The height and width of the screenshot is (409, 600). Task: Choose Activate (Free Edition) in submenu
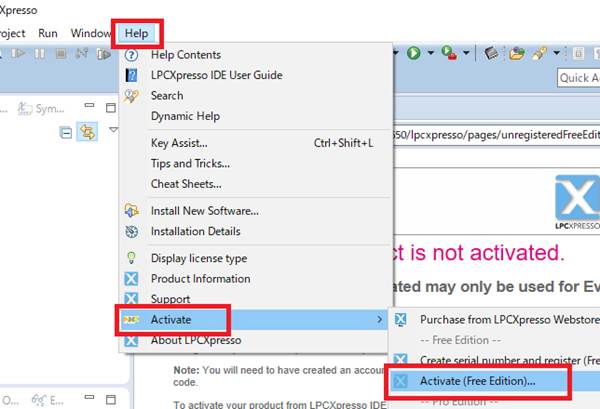[x=477, y=381]
